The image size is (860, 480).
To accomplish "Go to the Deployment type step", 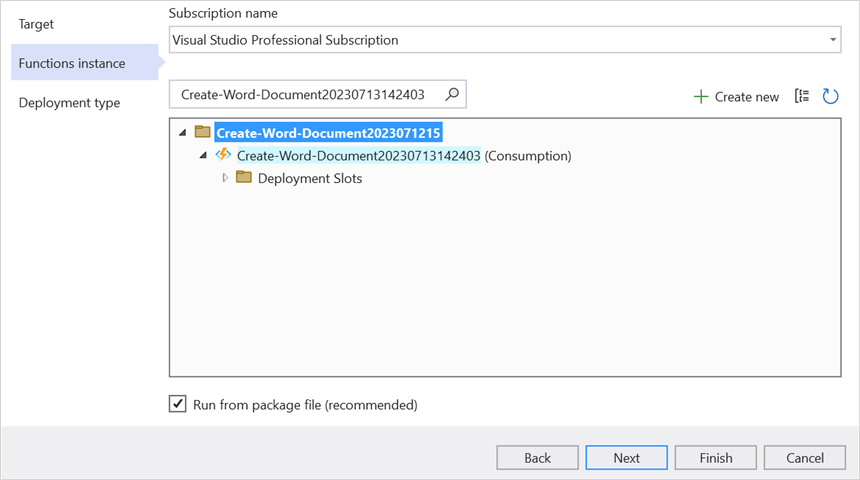I will point(69,103).
